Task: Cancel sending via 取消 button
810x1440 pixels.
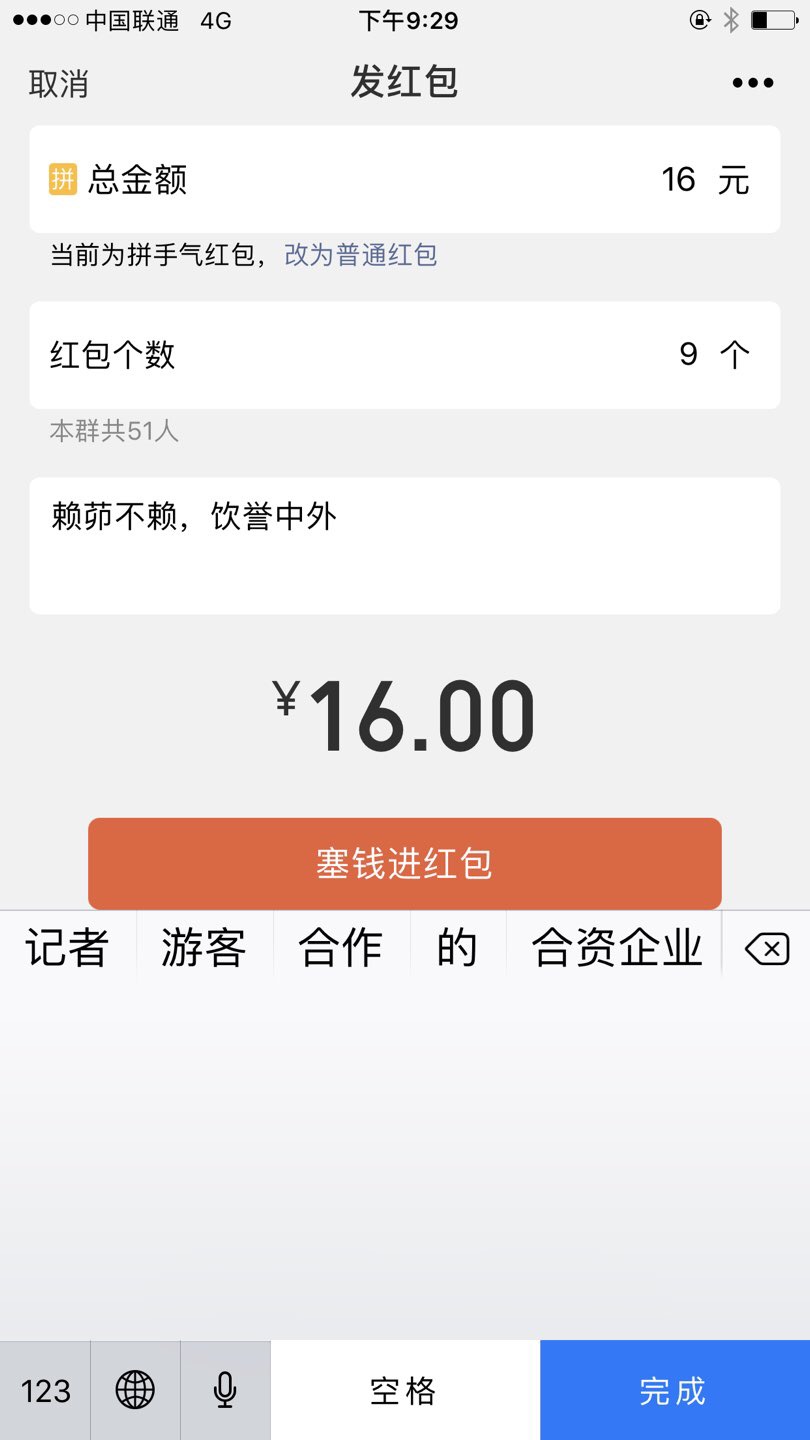Action: pos(58,84)
